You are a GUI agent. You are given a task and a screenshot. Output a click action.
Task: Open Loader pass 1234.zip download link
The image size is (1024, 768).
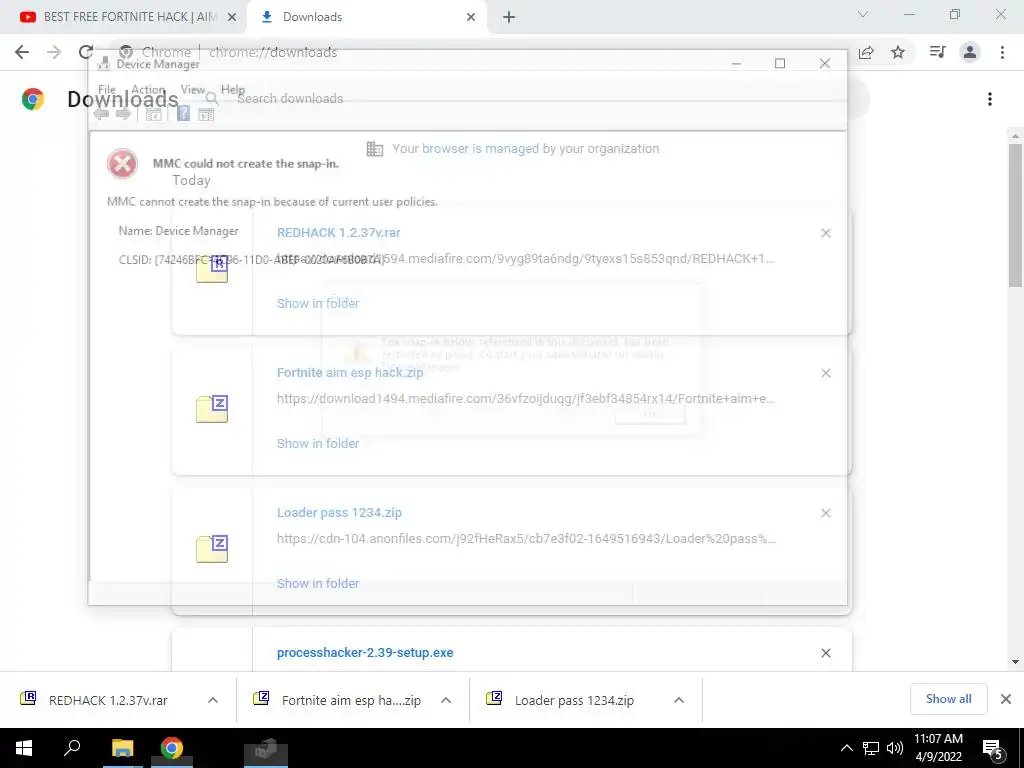click(x=339, y=513)
